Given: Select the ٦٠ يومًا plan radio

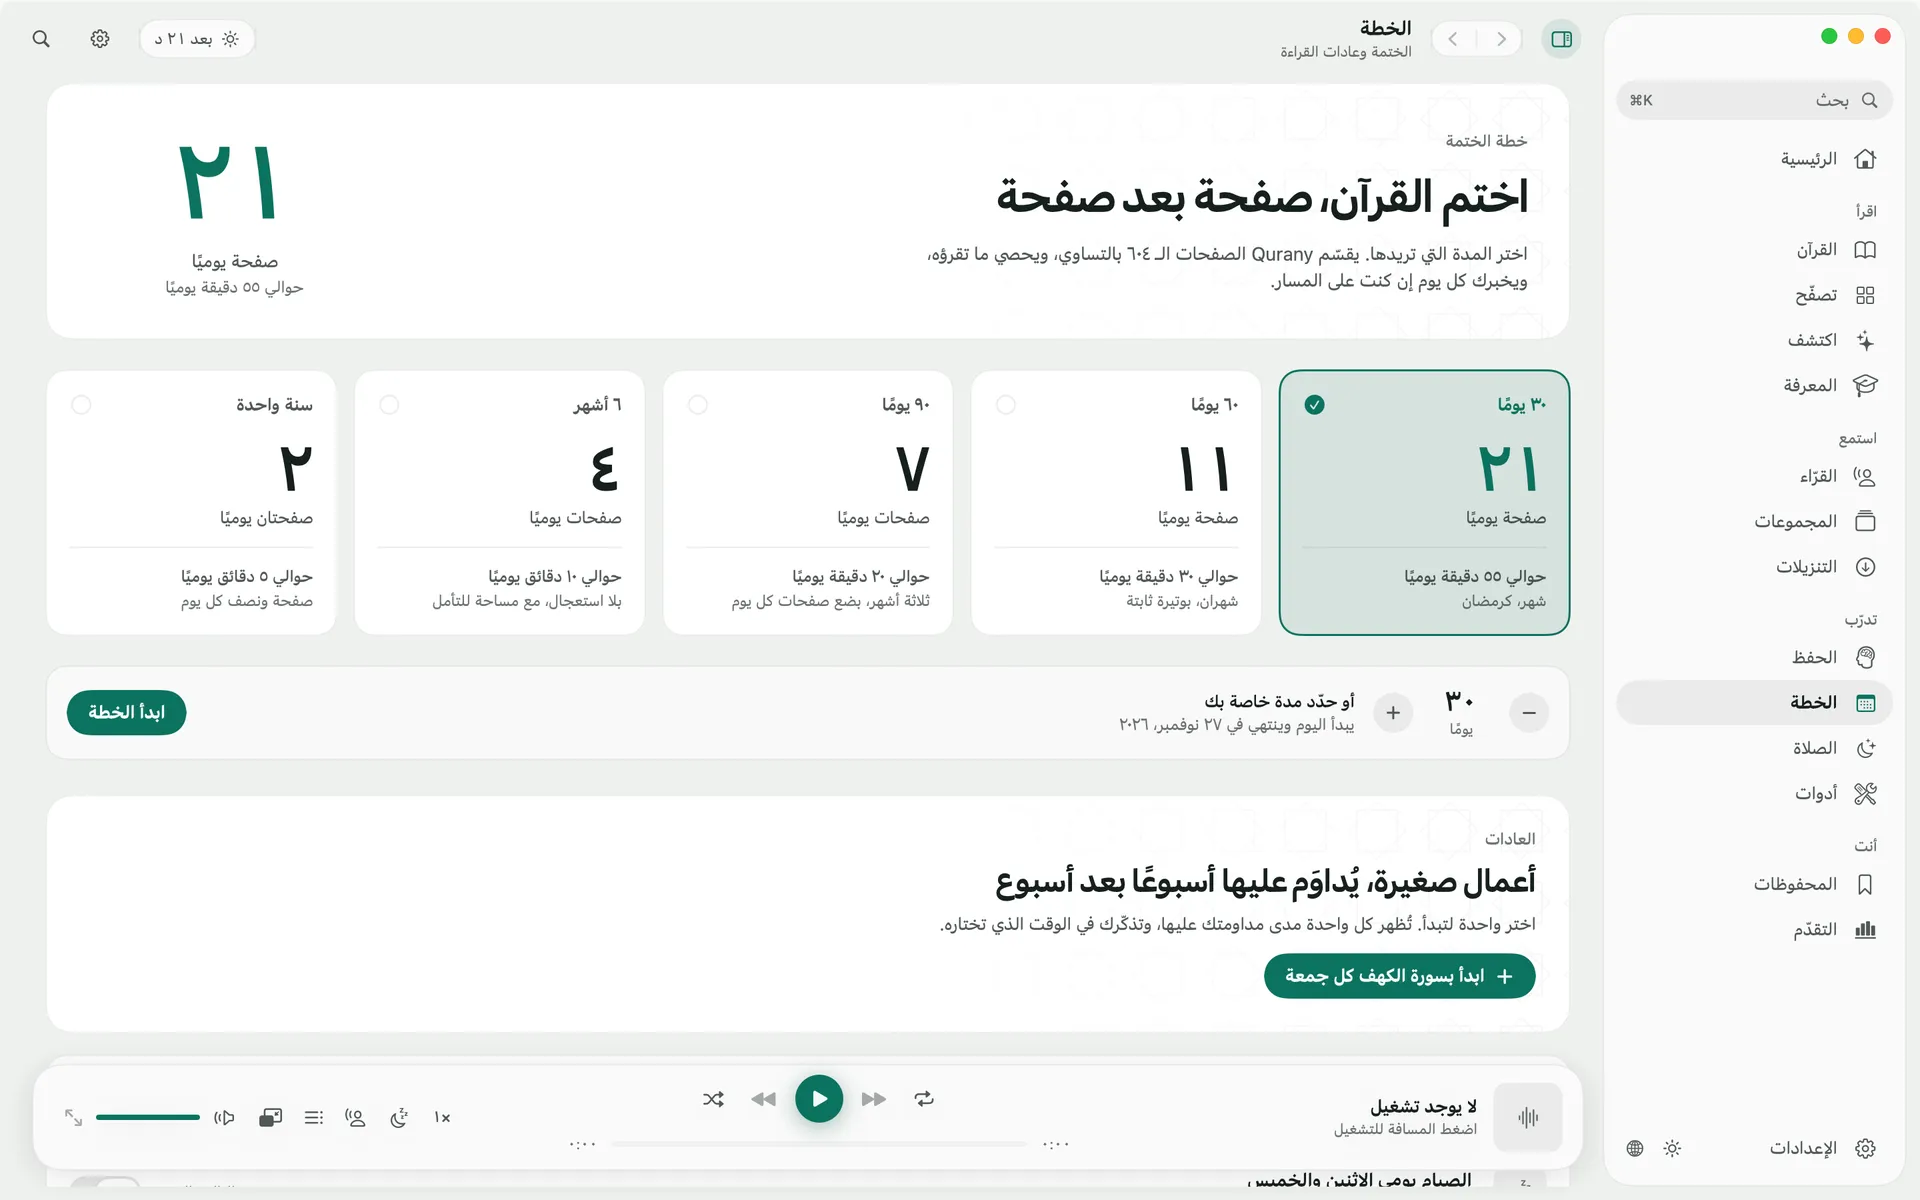Looking at the screenshot, I should tap(1006, 405).
